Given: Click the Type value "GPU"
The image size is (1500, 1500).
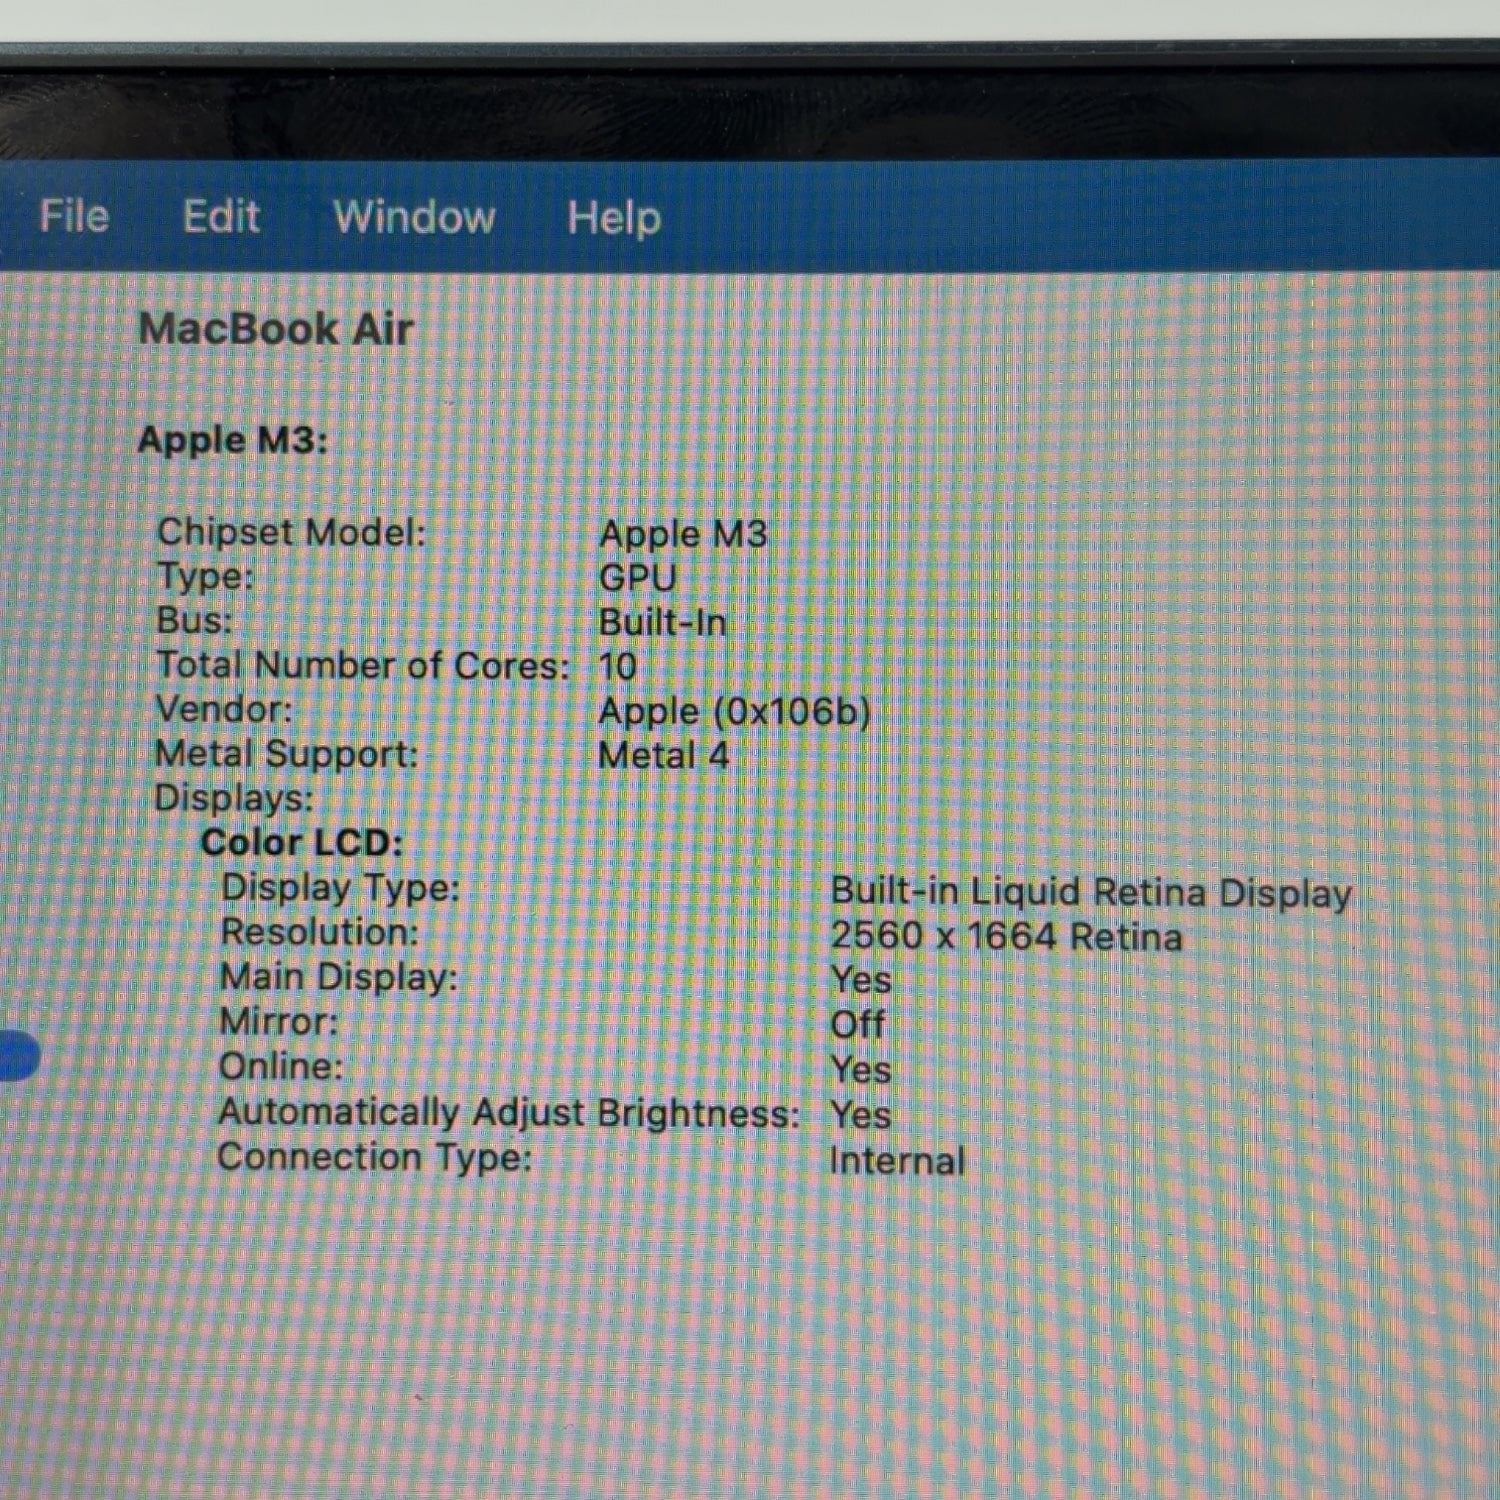Looking at the screenshot, I should (x=637, y=578).
